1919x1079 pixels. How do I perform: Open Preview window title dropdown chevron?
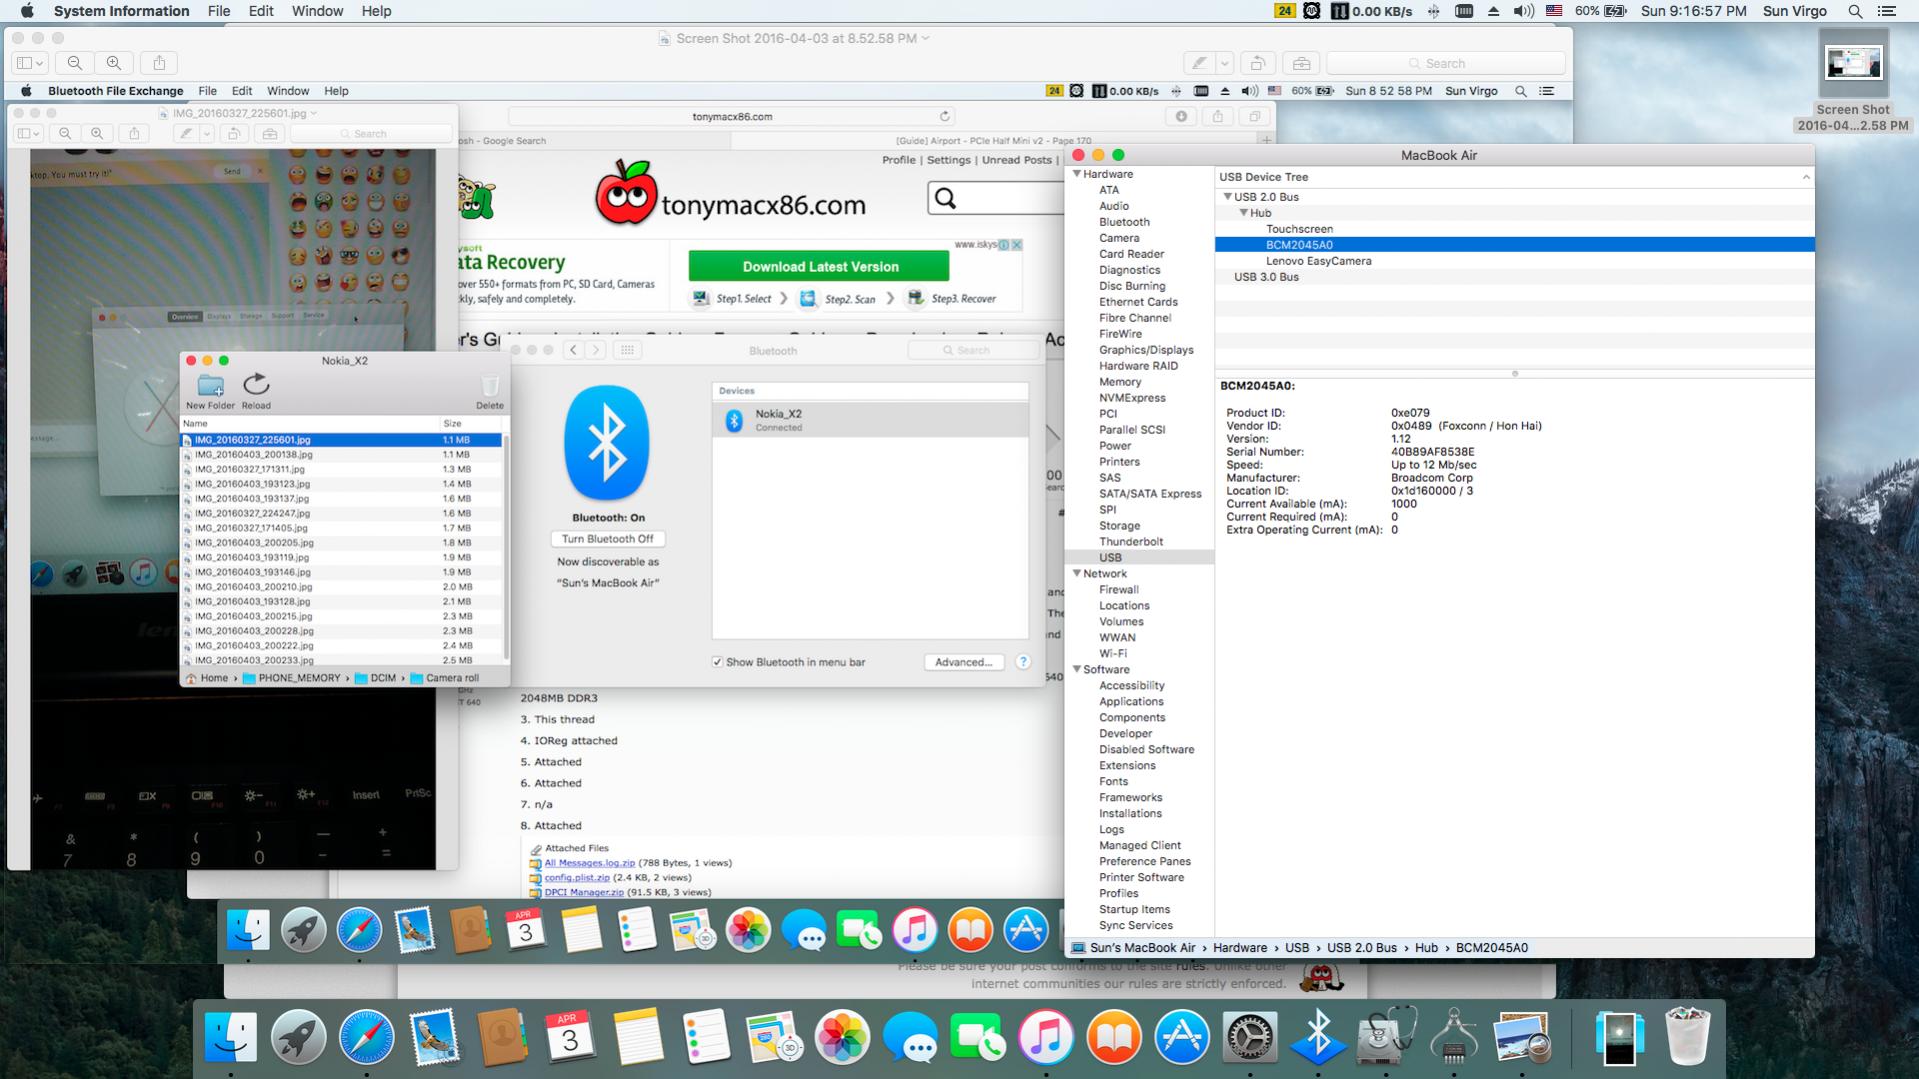tap(926, 38)
